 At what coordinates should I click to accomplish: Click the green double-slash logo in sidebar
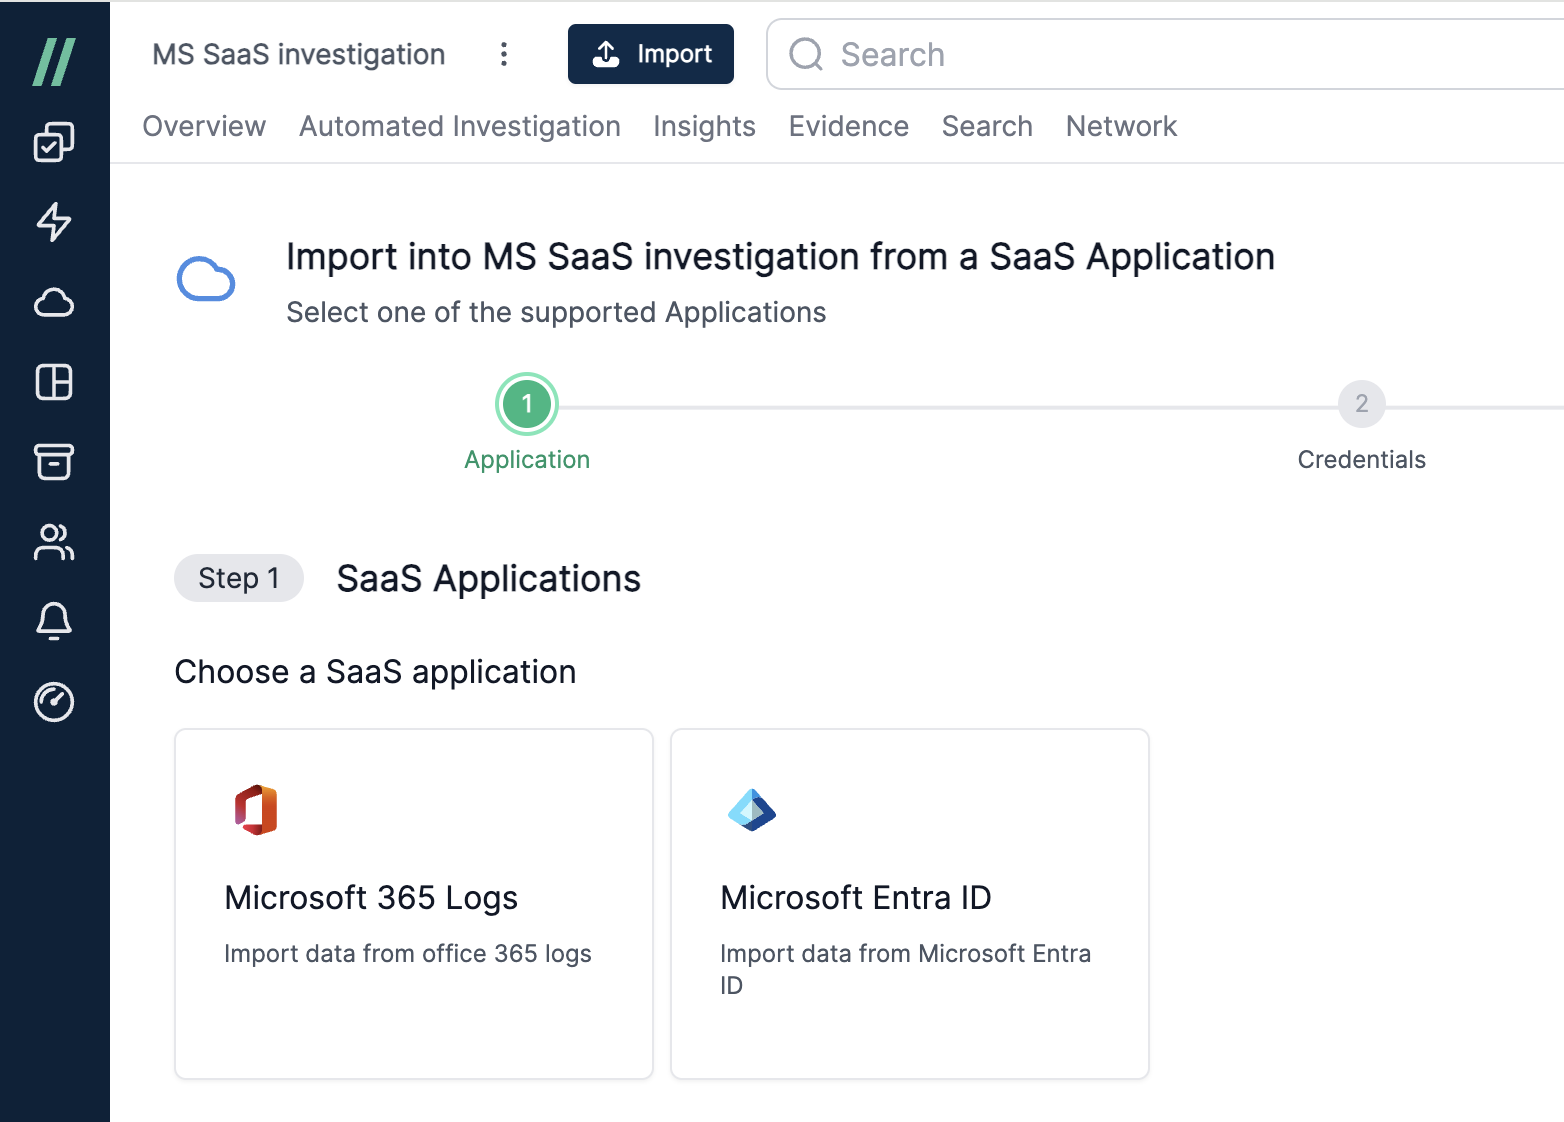click(54, 62)
